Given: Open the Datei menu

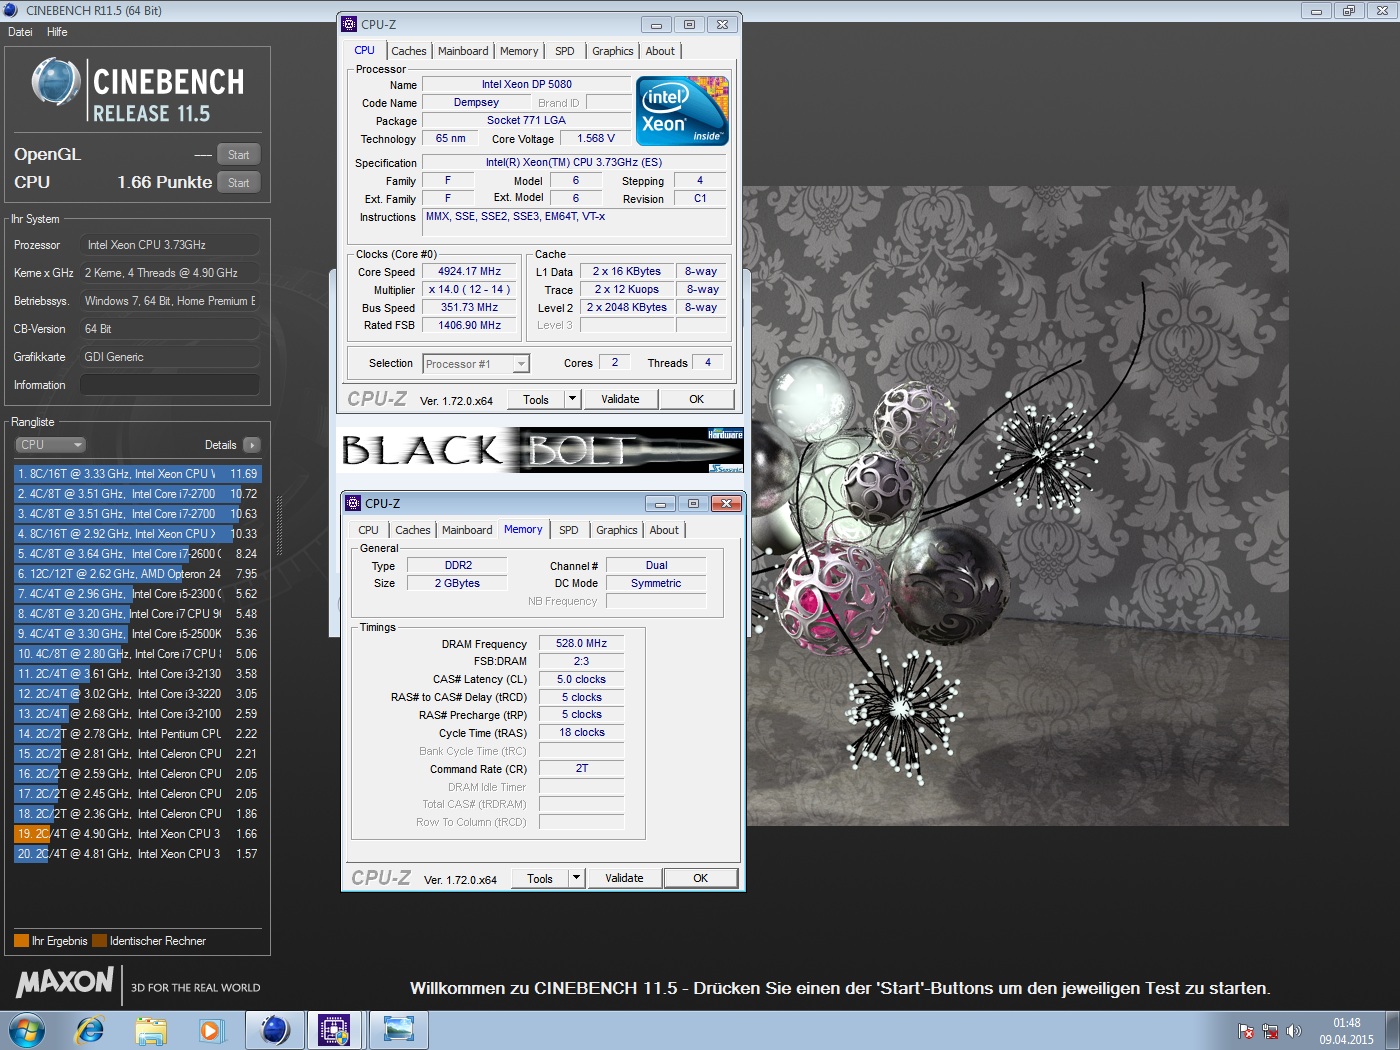Looking at the screenshot, I should 20,32.
